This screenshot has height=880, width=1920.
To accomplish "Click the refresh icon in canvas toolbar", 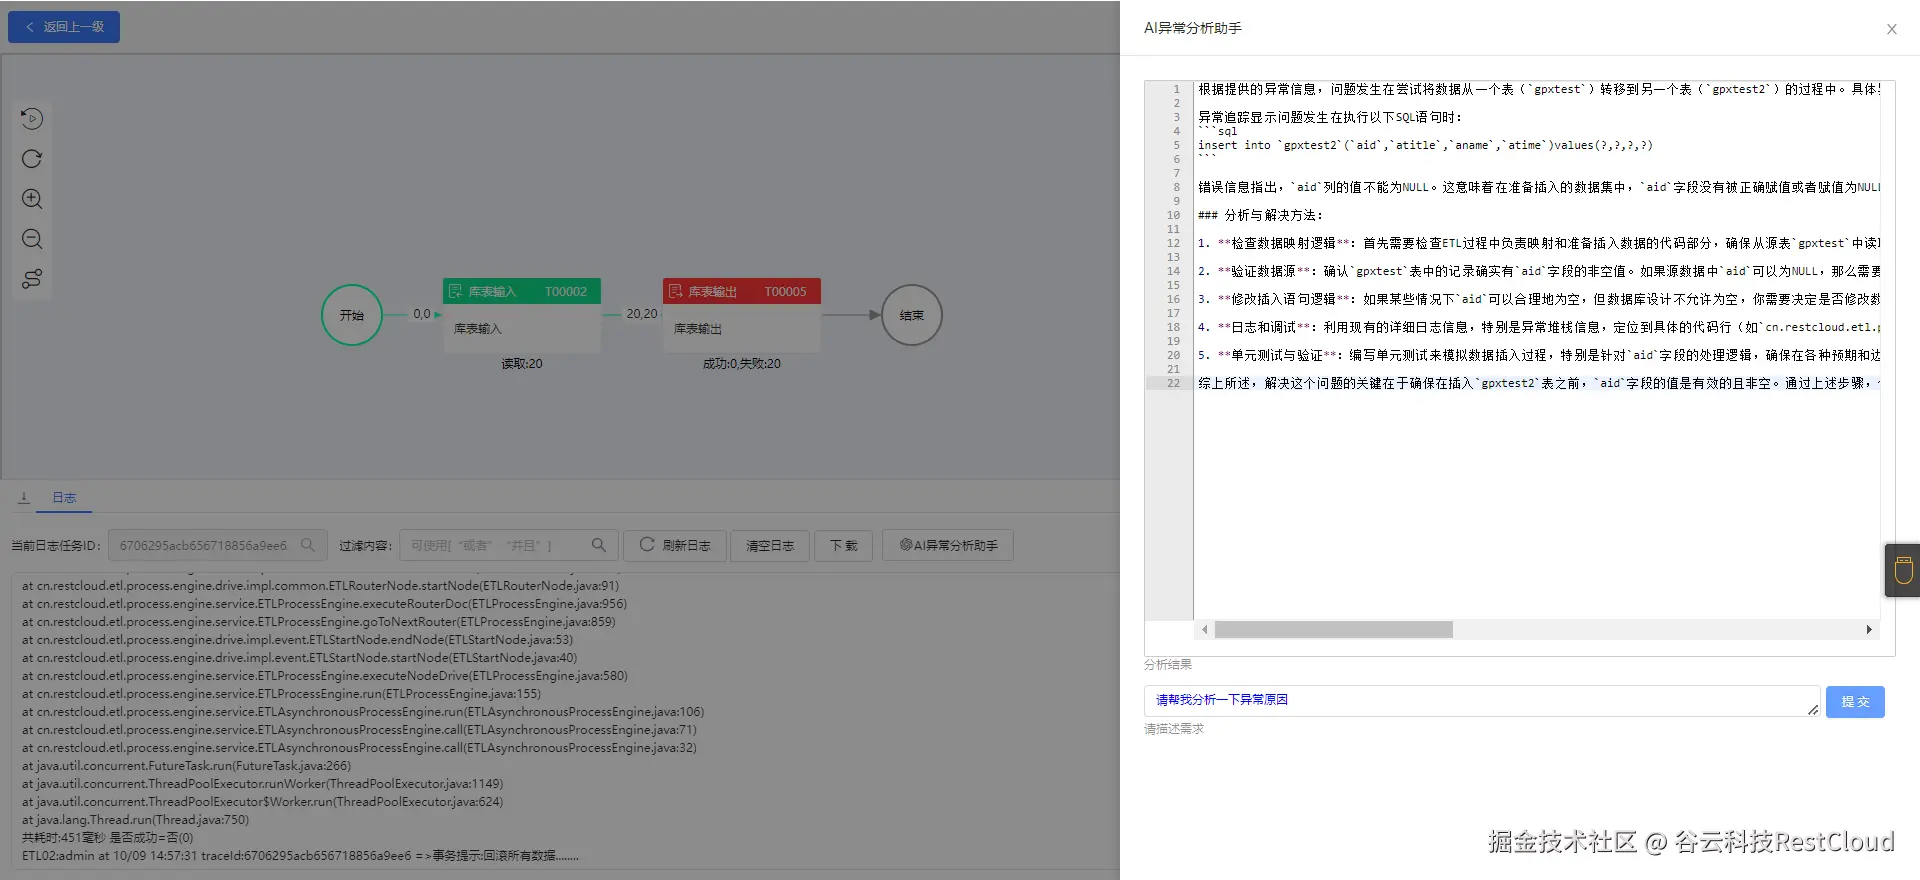I will (x=32, y=159).
